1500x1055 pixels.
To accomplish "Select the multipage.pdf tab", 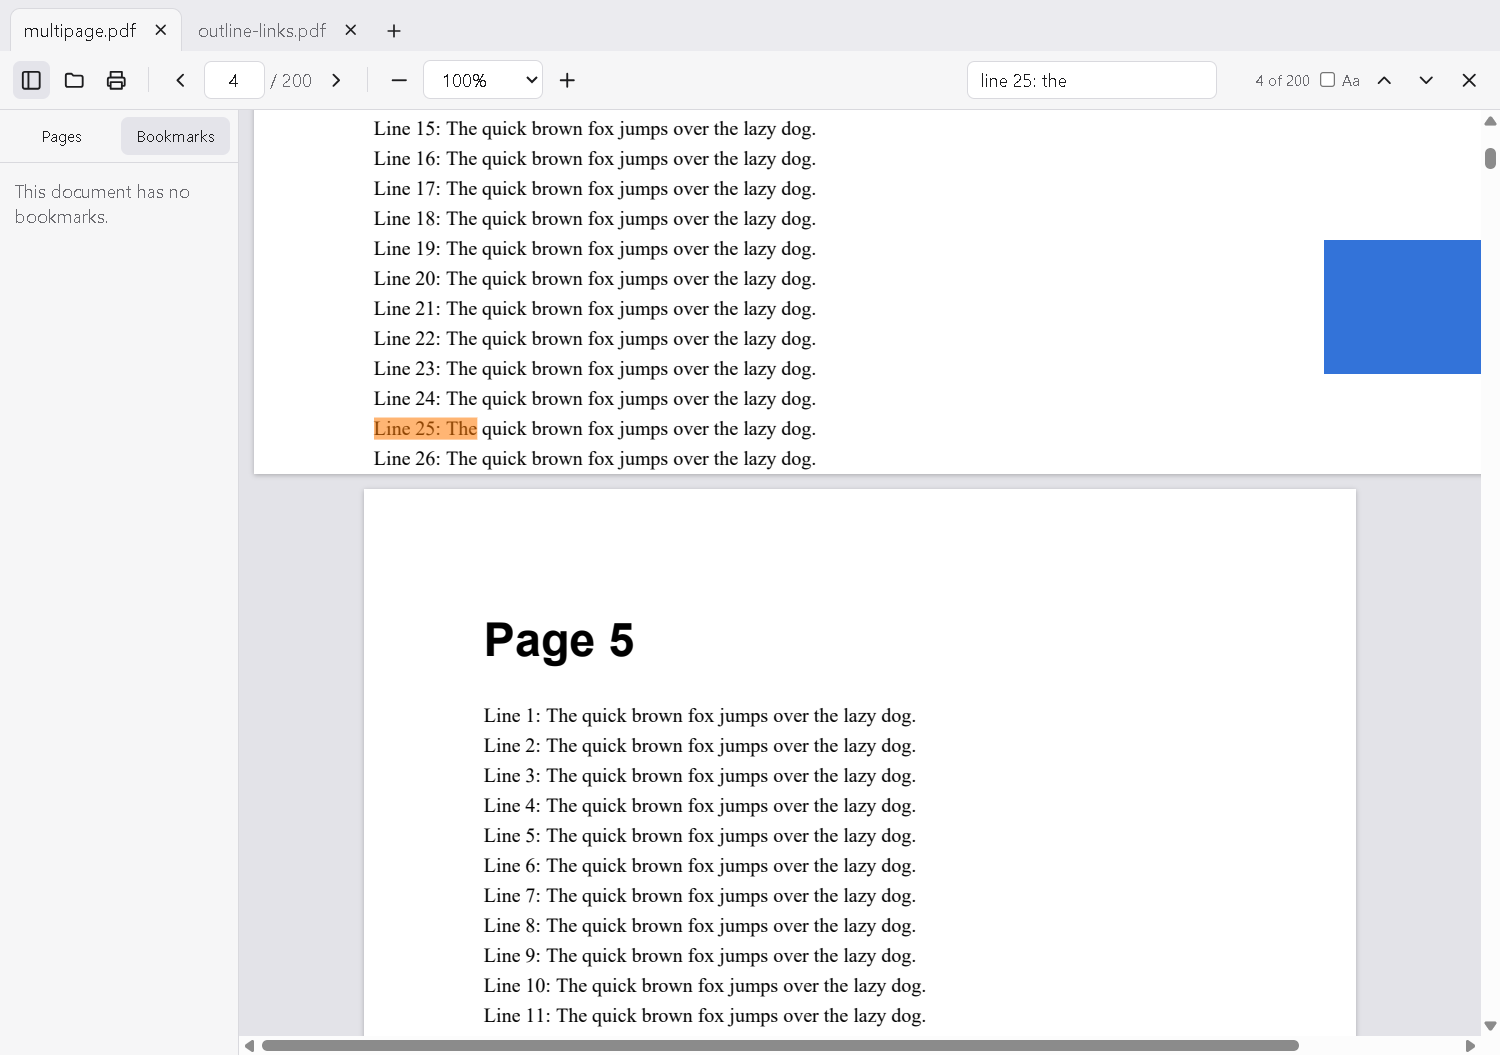I will point(80,31).
